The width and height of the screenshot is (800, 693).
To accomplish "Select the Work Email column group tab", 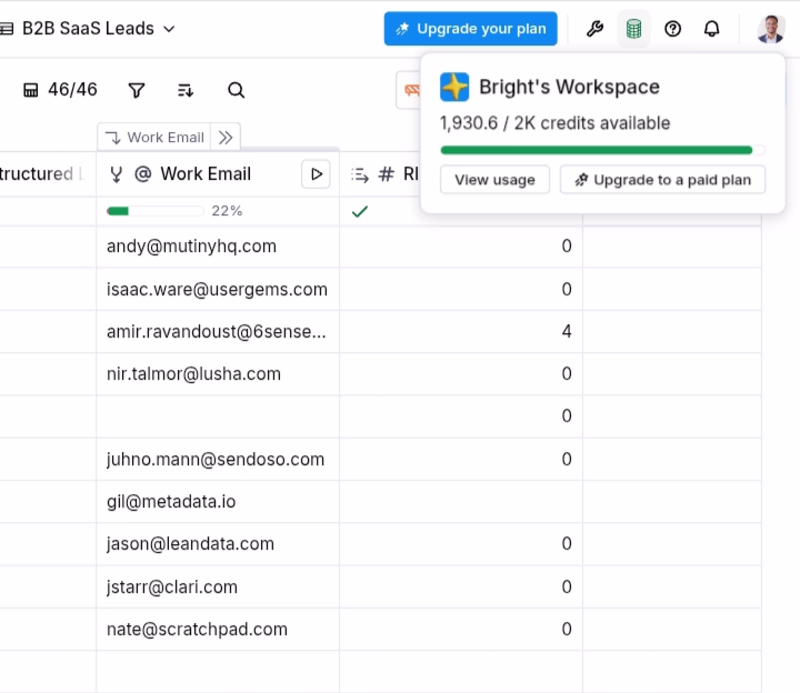I will tap(155, 137).
